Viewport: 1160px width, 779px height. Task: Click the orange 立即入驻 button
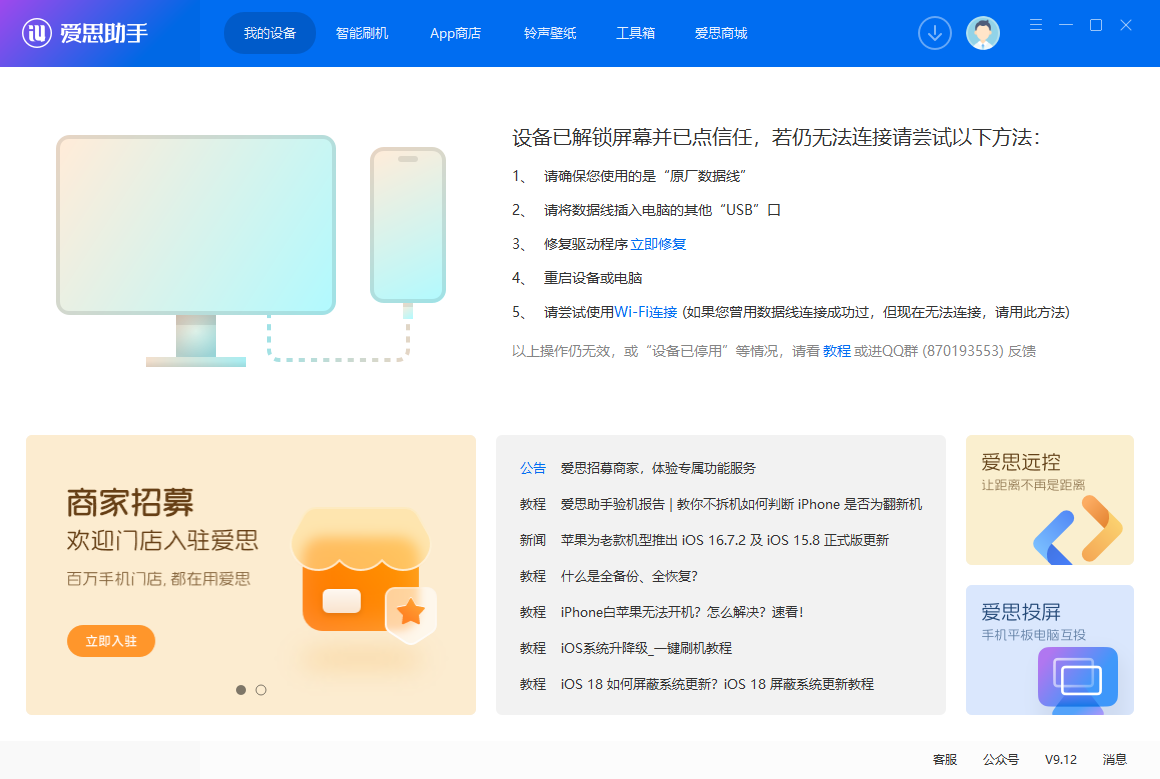coord(111,641)
